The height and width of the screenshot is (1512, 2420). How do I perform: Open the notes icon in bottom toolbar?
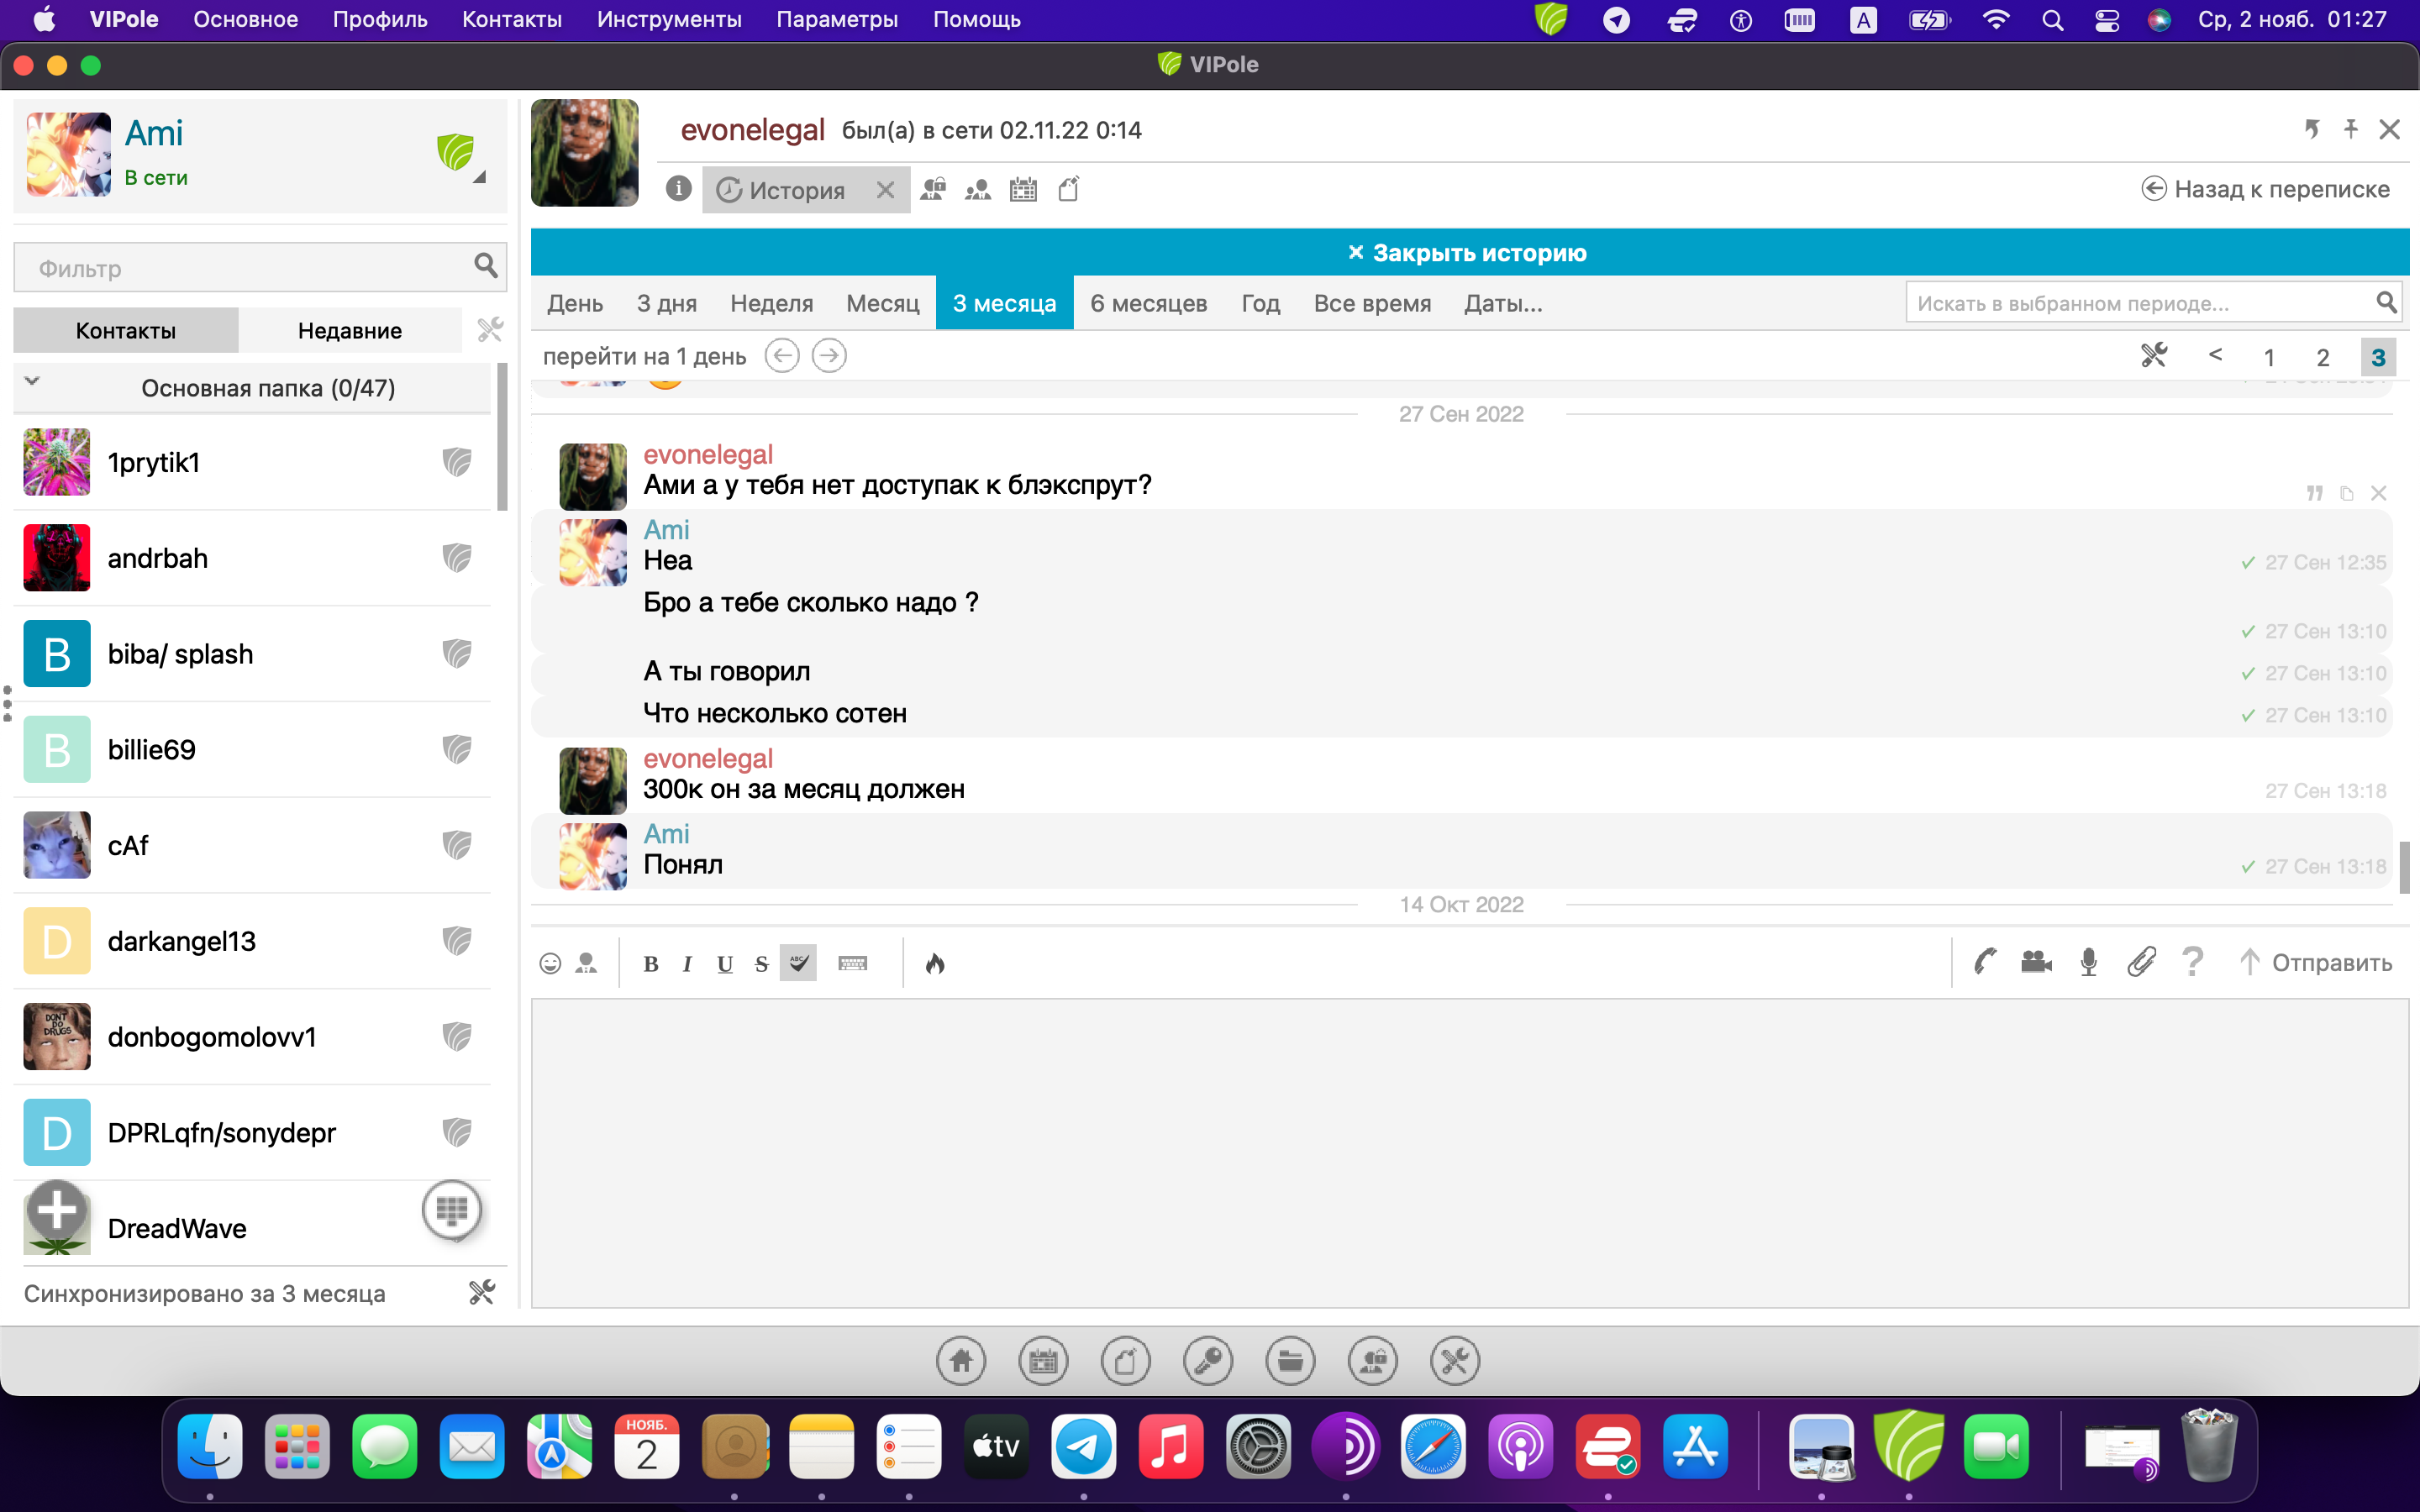(1125, 1361)
